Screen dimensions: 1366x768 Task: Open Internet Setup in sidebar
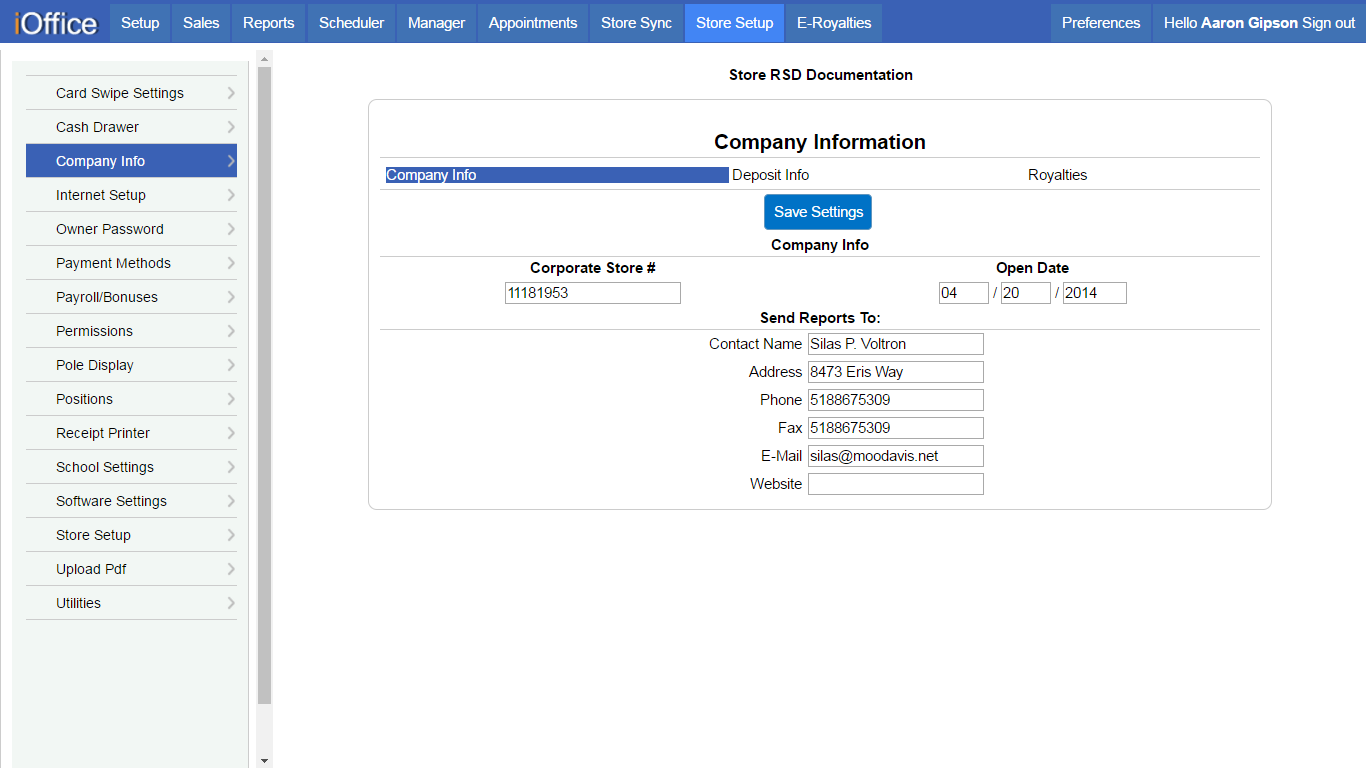(131, 195)
